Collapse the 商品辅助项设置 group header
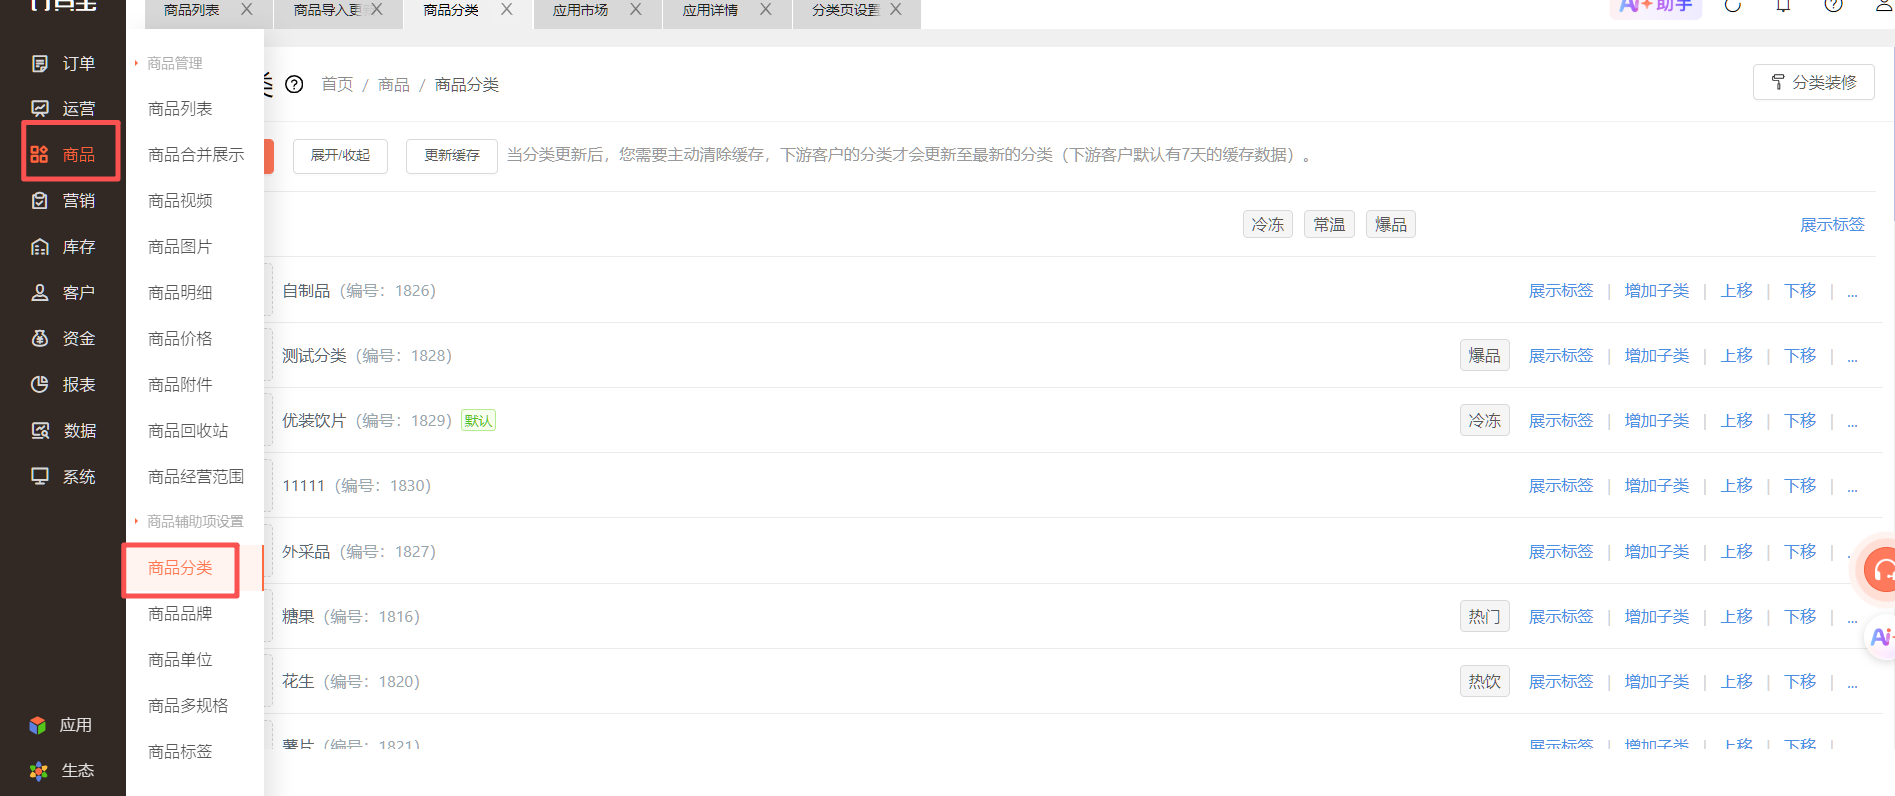Viewport: 1895px width, 796px height. click(194, 522)
